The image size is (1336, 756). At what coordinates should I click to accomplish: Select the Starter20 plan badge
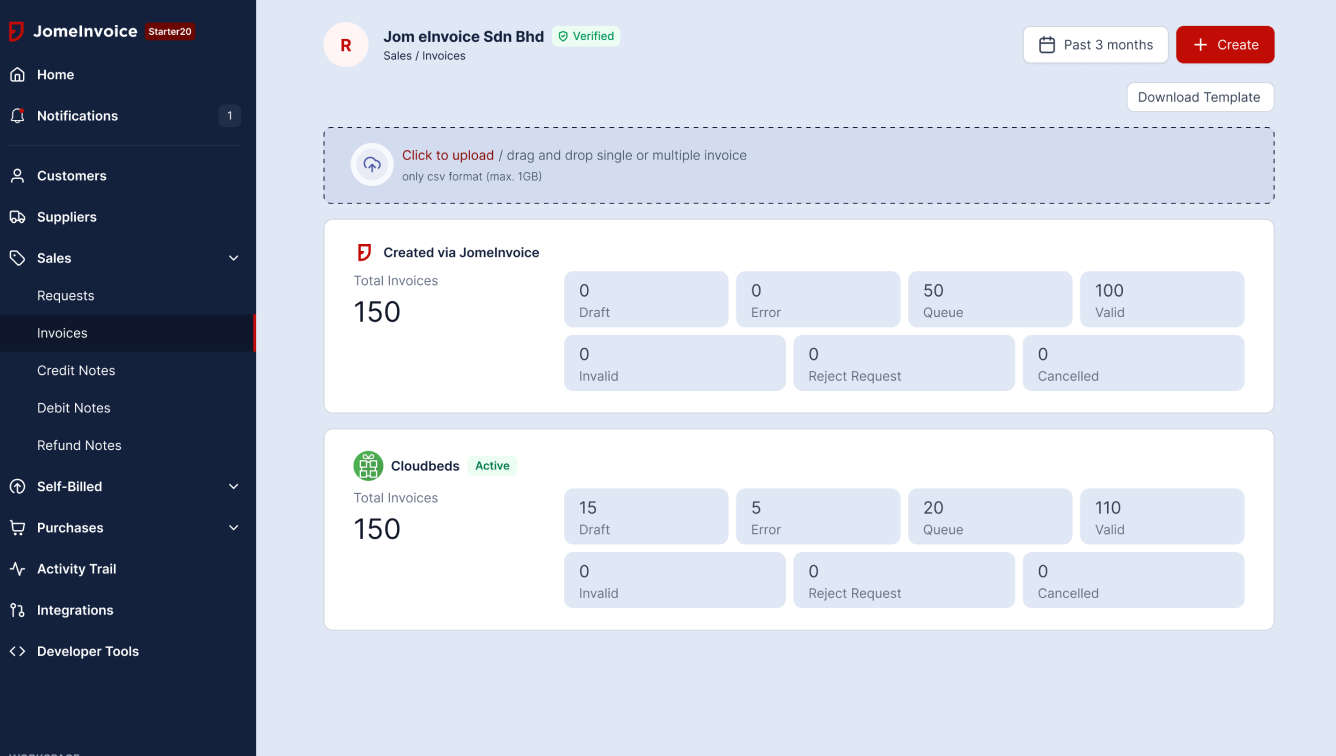coord(171,31)
